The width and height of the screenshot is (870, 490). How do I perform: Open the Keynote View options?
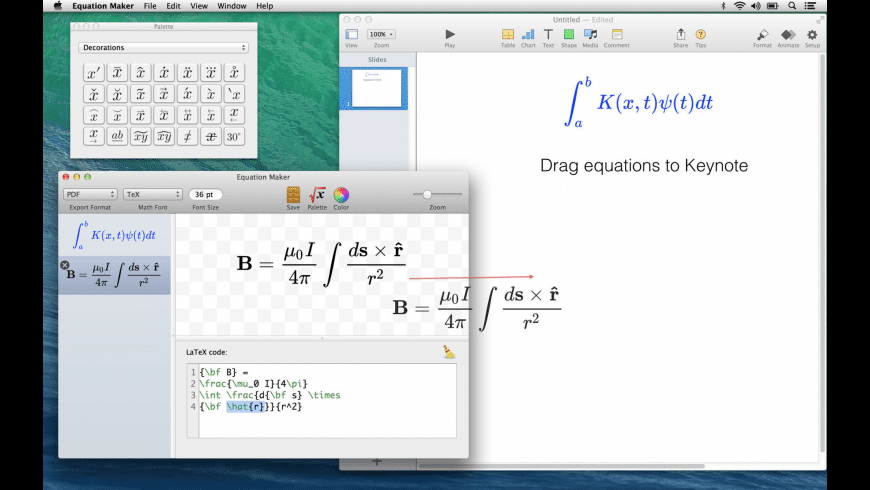[352, 34]
